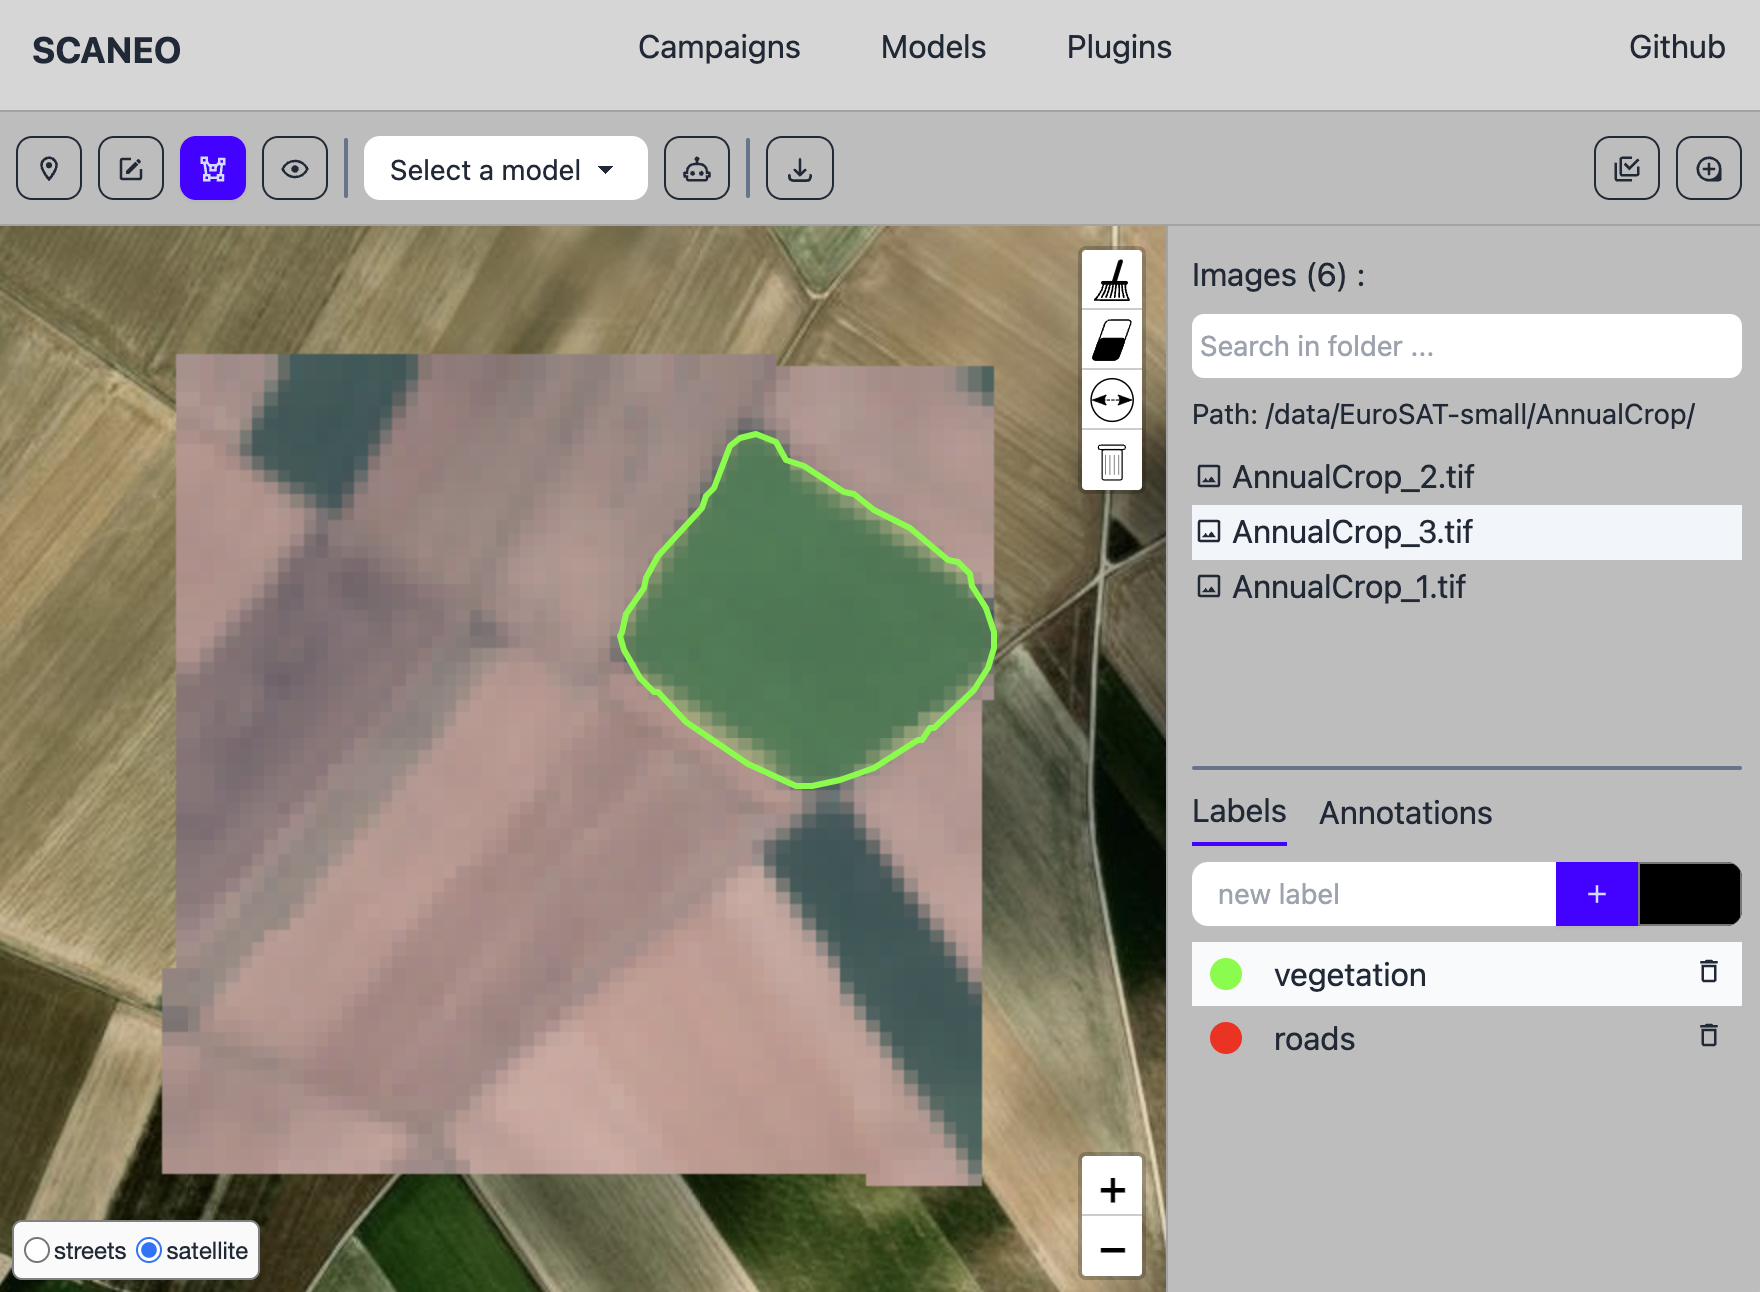Click the polygon segmentation tool
Image resolution: width=1760 pixels, height=1292 pixels.
click(213, 169)
